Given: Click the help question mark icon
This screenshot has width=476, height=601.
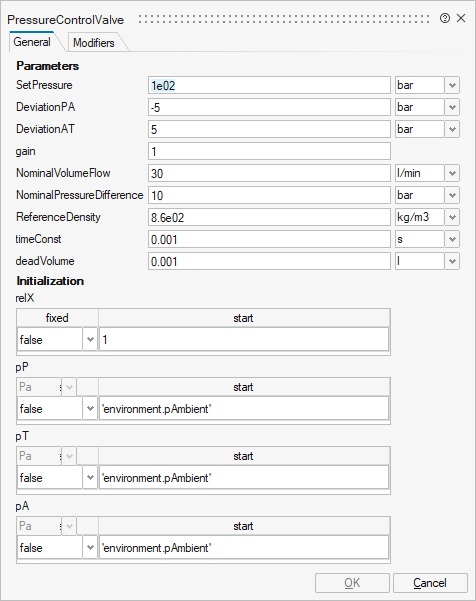Looking at the screenshot, I should pyautogui.click(x=445, y=18).
